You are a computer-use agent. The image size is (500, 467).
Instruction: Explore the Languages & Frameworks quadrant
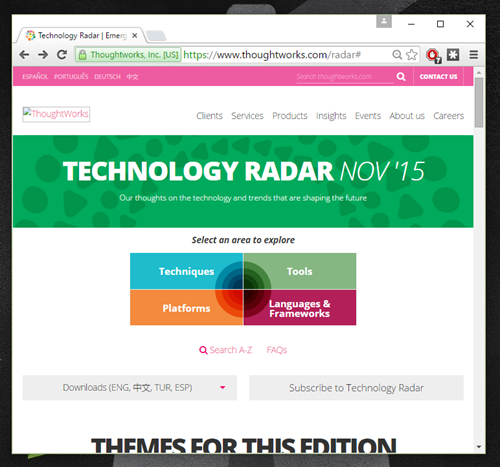pos(300,308)
